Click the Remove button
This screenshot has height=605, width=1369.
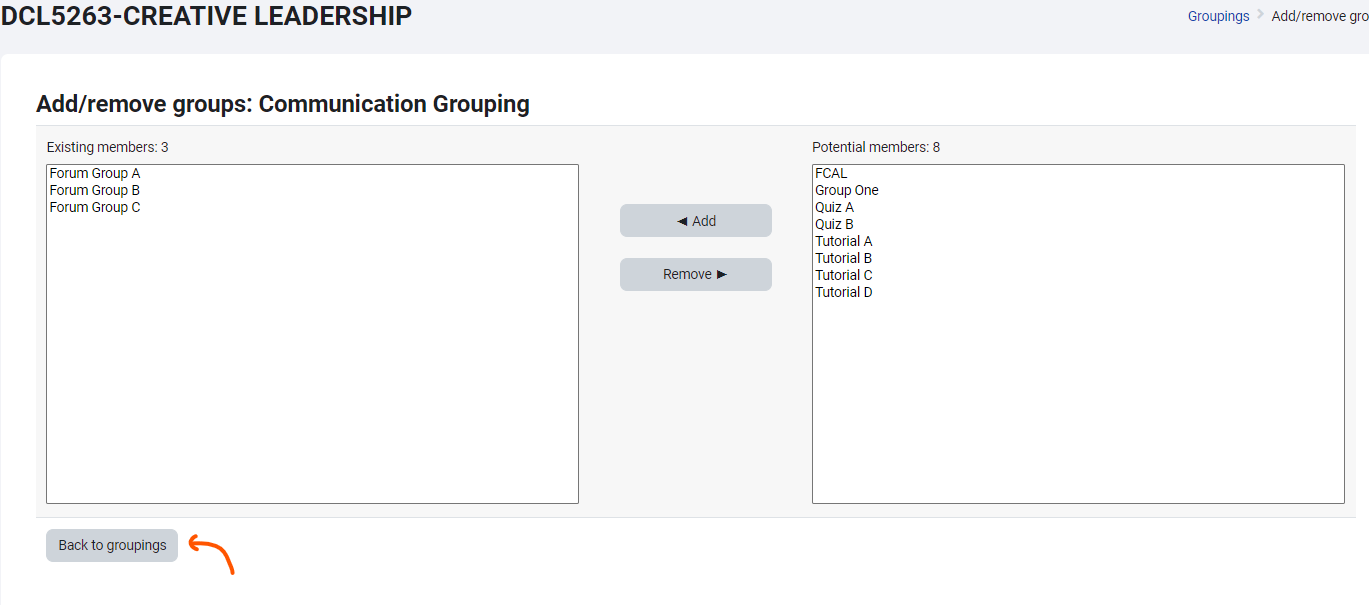(696, 275)
